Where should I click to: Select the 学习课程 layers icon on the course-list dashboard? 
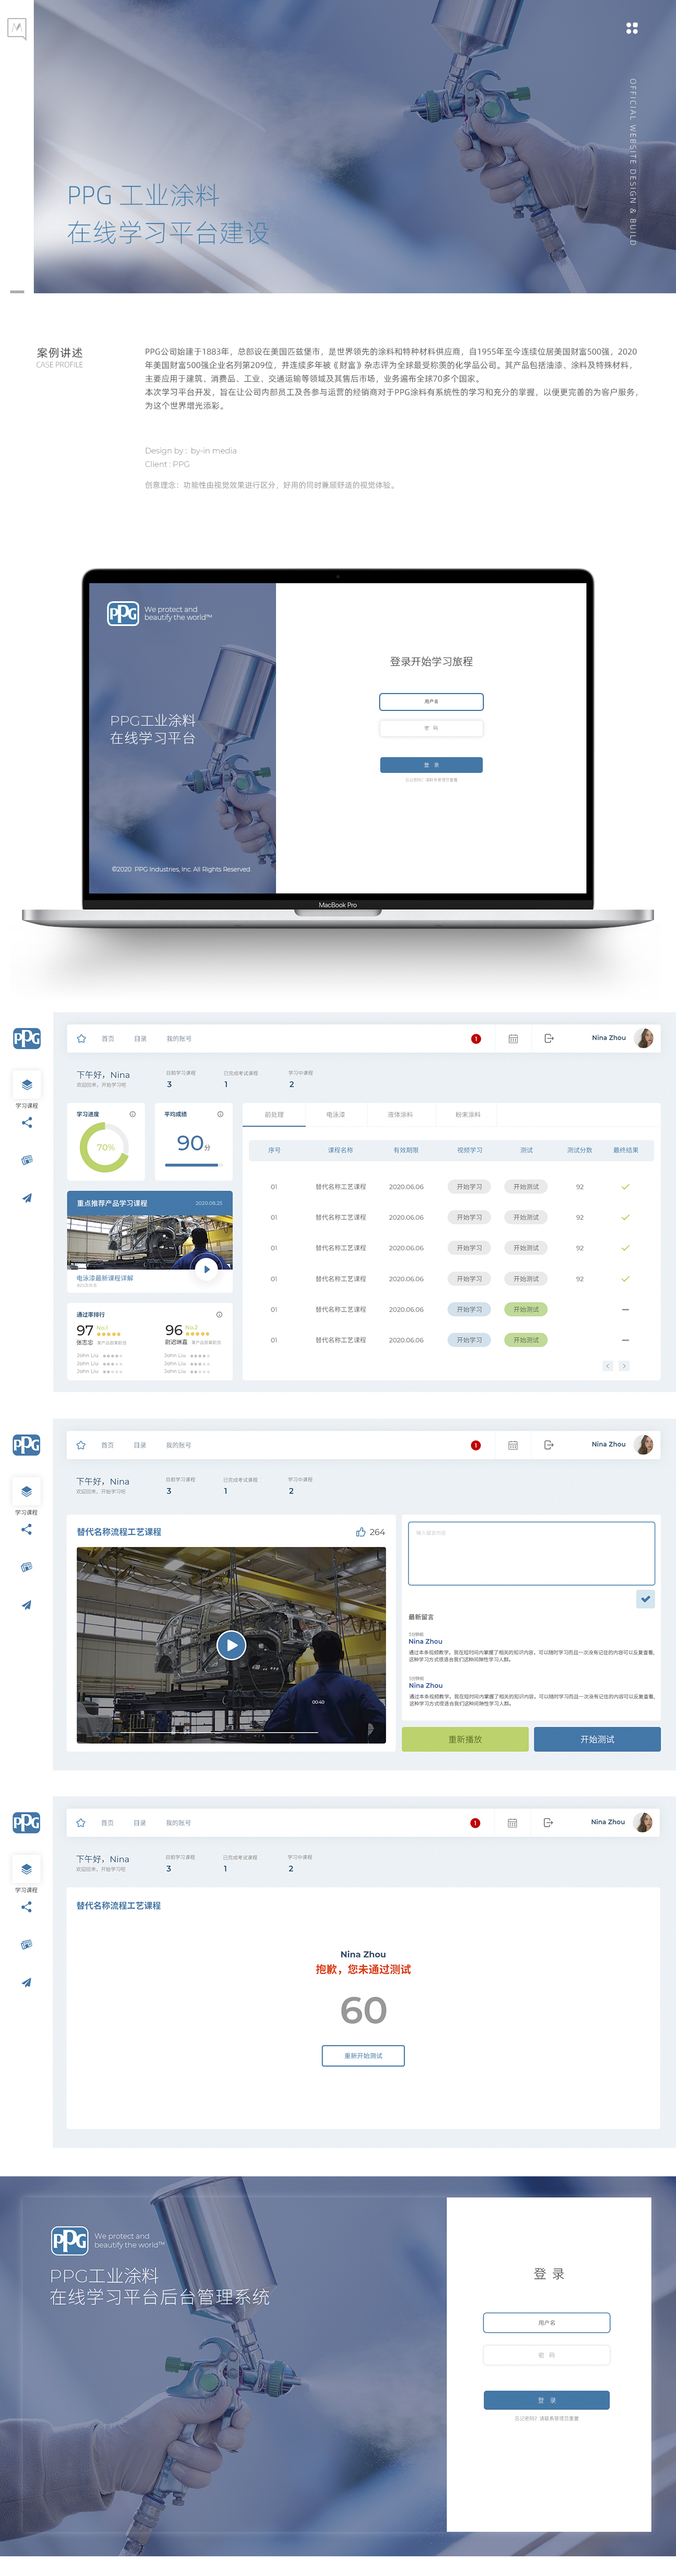tap(26, 1084)
